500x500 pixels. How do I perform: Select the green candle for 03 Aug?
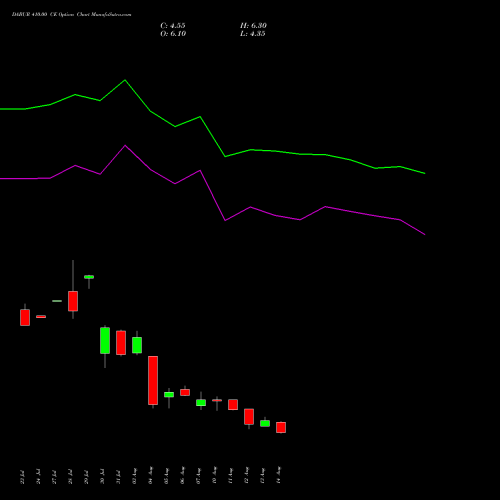point(137,345)
